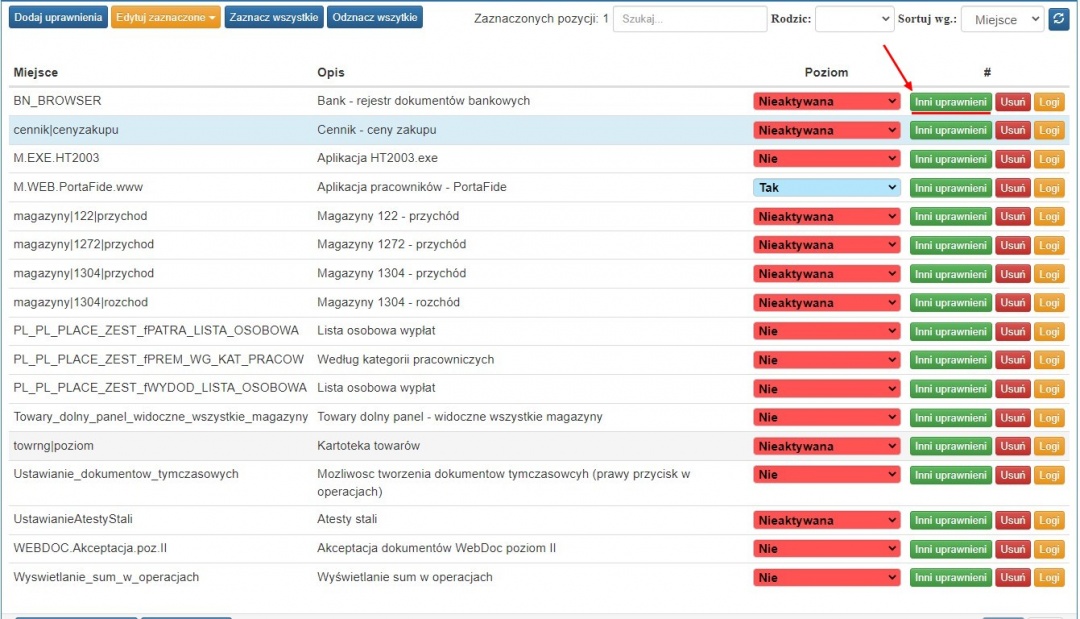1080x619 pixels.
Task: Change Poziom dropdown for M.WEB.PortaFide.www
Action: tap(827, 187)
